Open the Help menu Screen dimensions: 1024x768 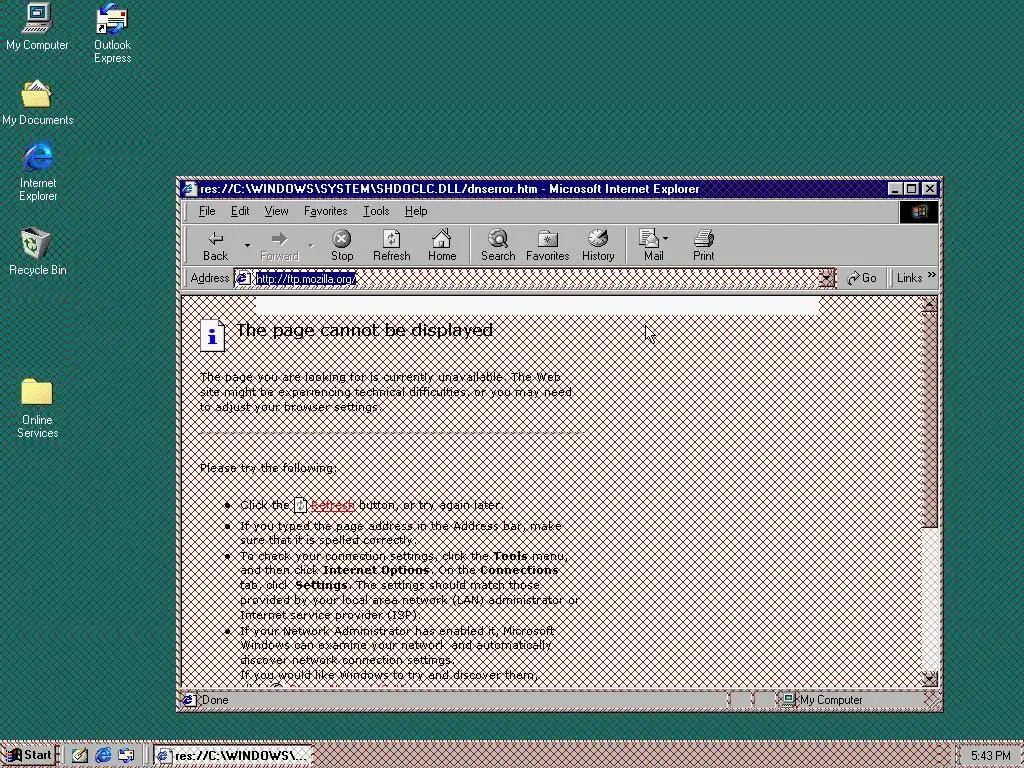point(415,211)
